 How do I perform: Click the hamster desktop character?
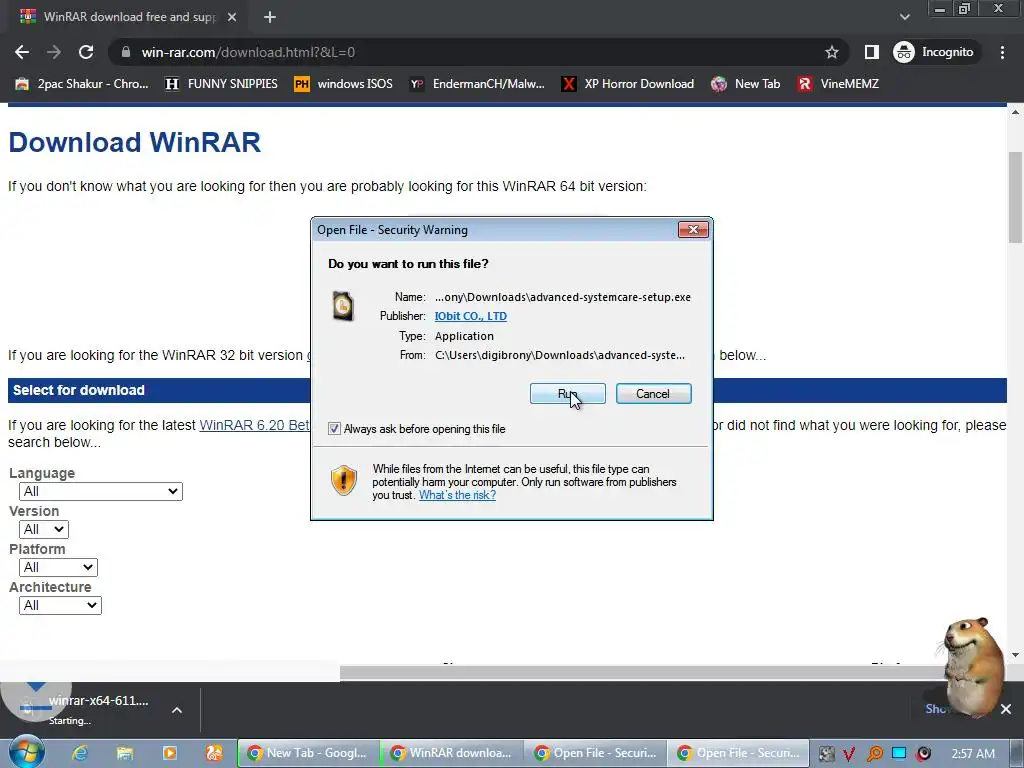(x=972, y=666)
